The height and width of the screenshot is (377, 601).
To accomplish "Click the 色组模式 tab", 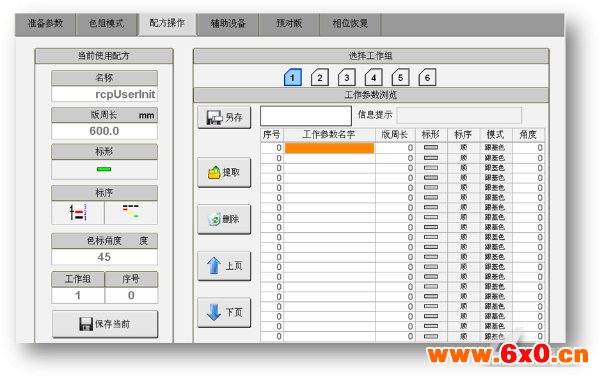I will (x=106, y=24).
